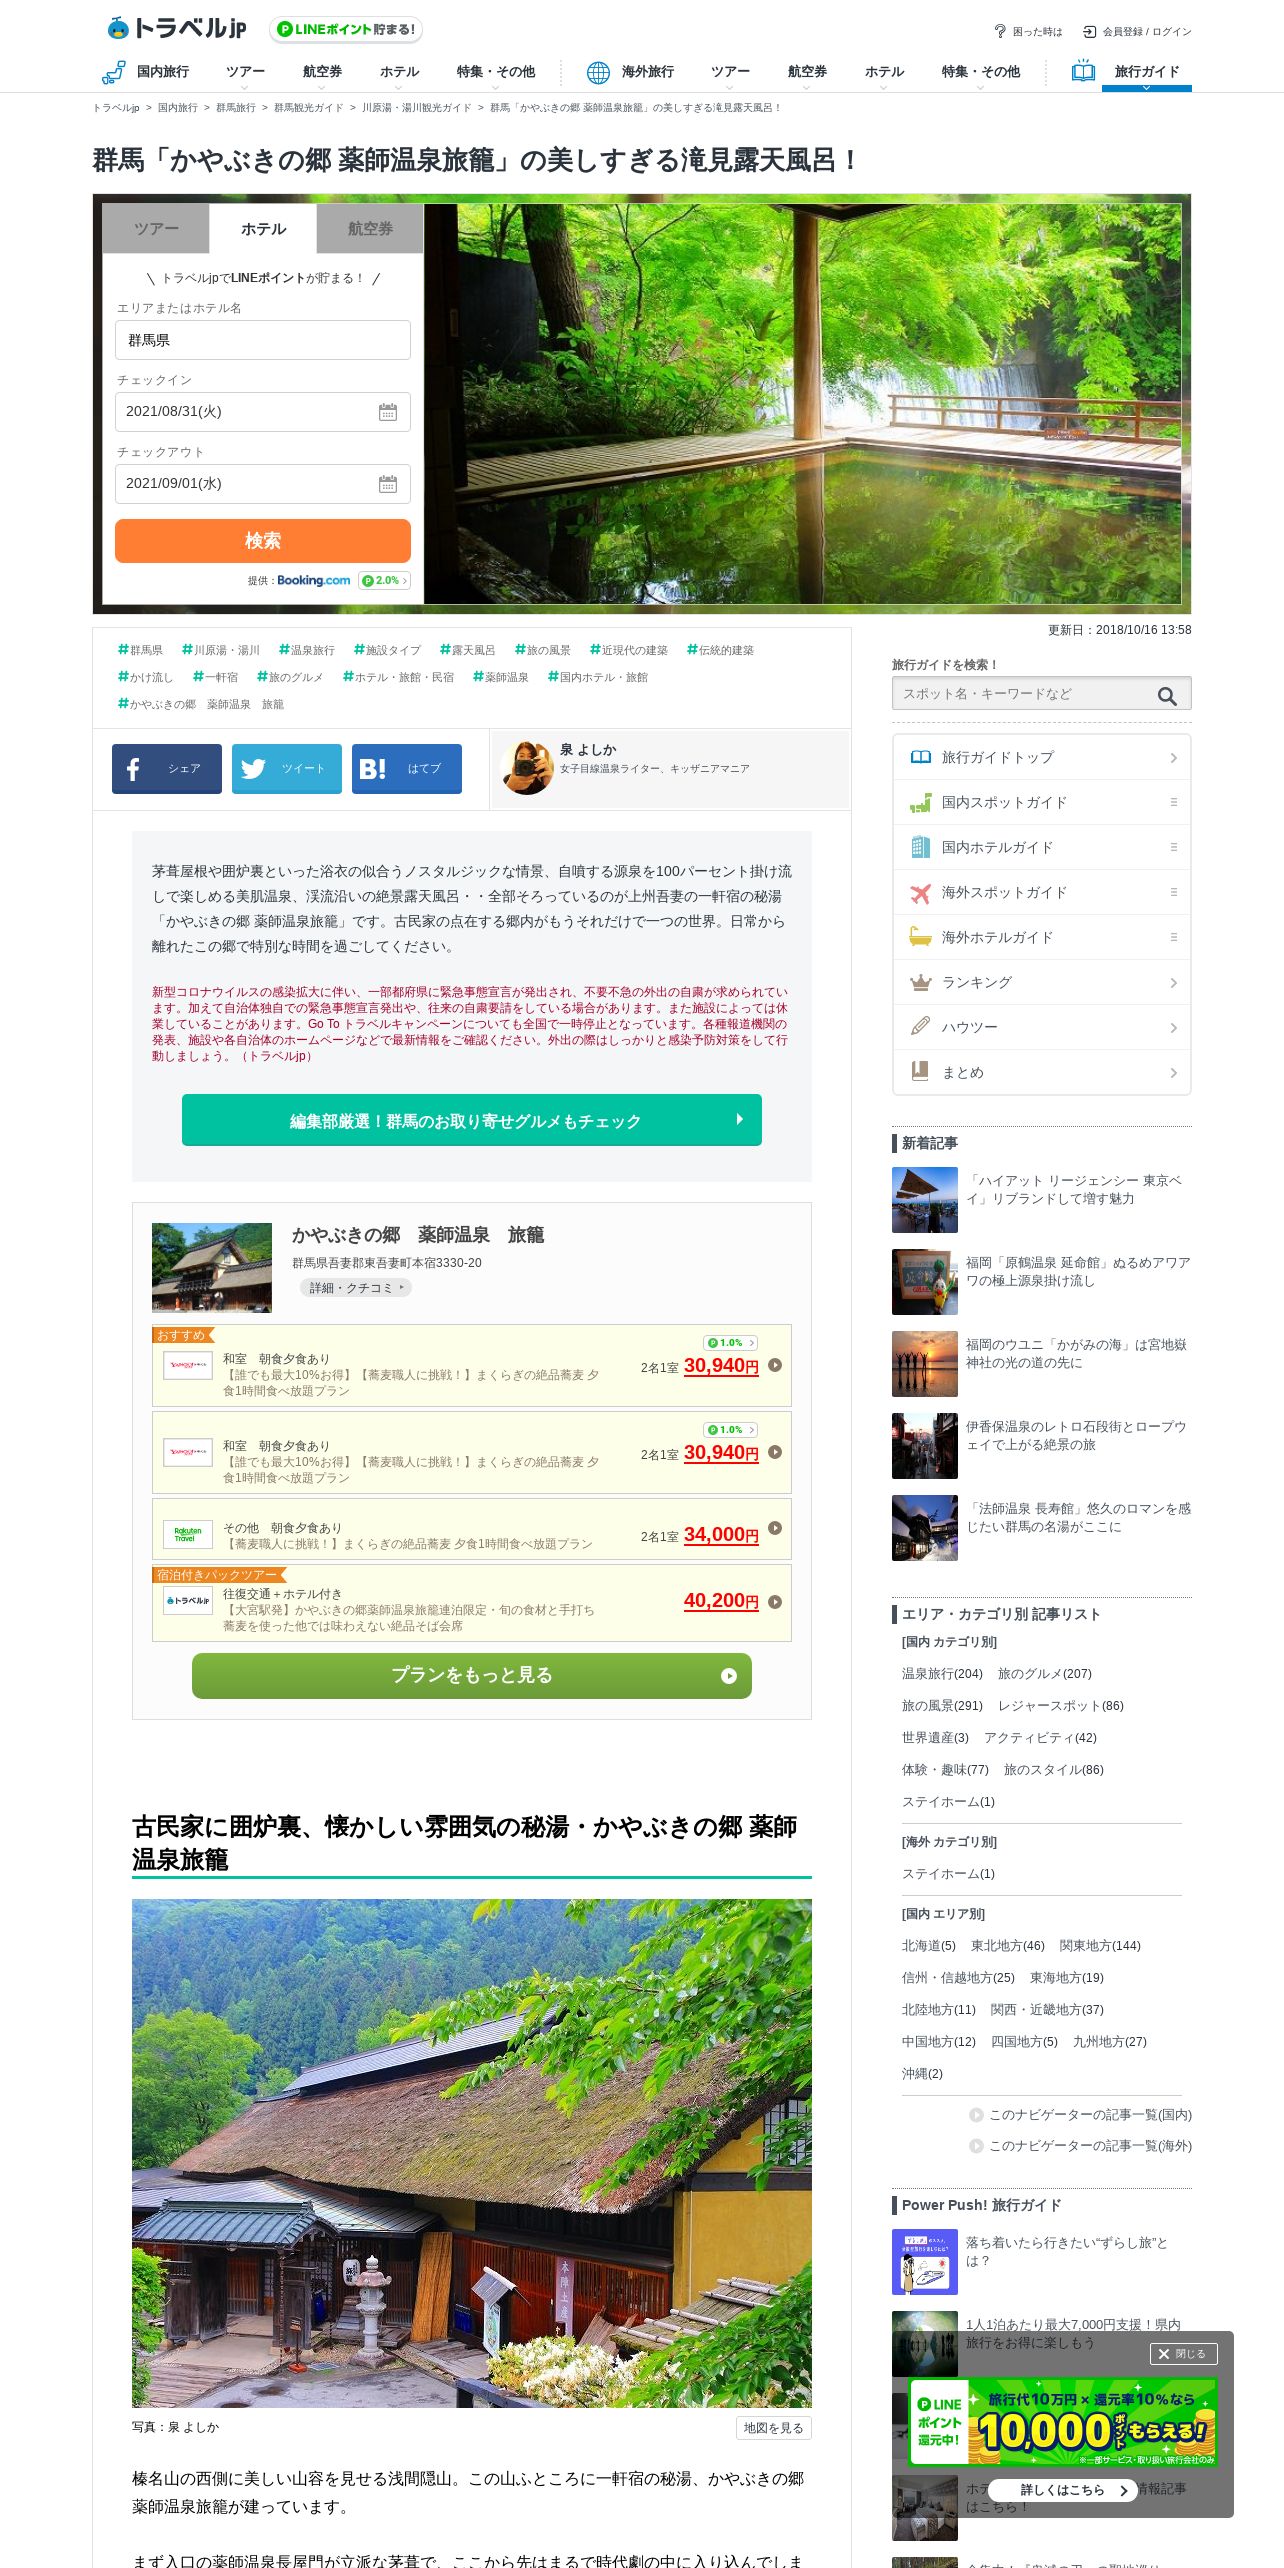Click 編集部厳選 群馬のお取り寄せグルメ button
The width and height of the screenshot is (1284, 2568).
click(x=472, y=1120)
